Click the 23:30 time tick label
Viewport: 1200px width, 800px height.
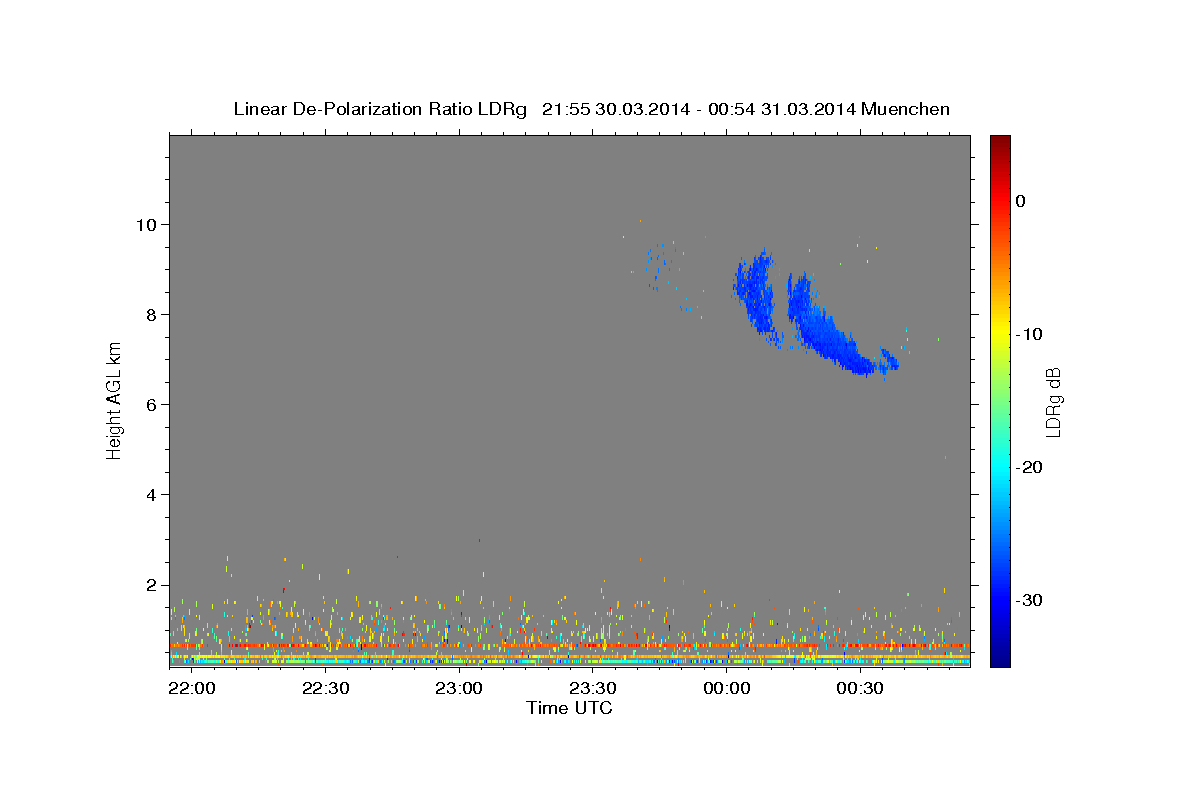click(x=592, y=689)
